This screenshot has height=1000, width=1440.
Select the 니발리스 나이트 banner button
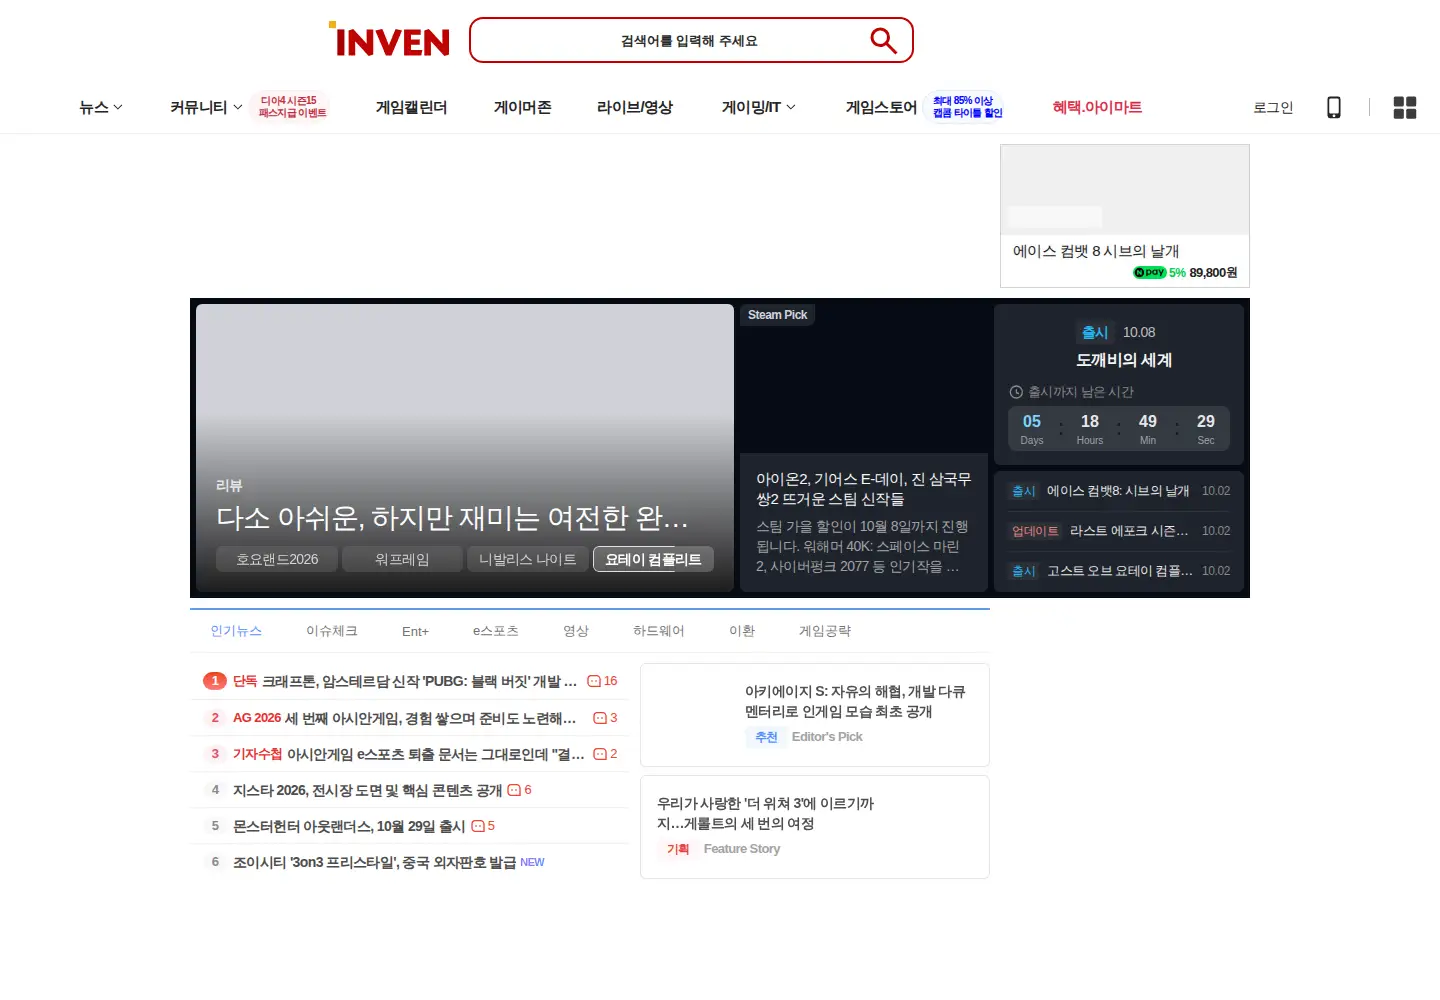coord(528,559)
